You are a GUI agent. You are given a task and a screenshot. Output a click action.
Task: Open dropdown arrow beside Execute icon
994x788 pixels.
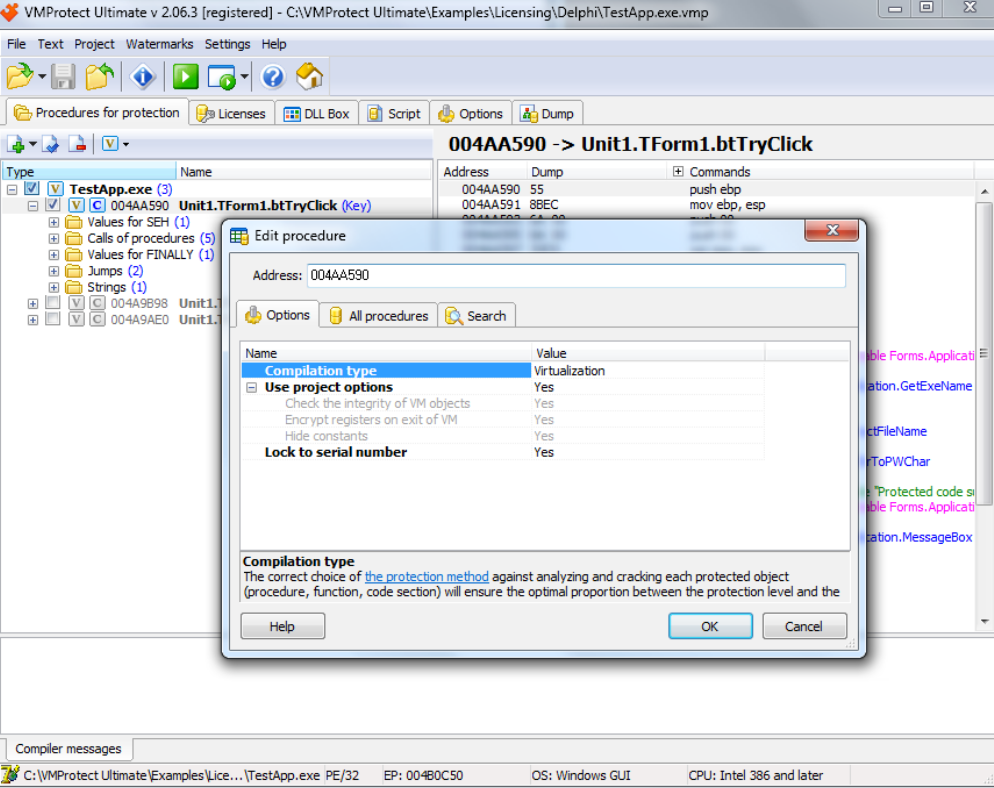pyautogui.click(x=244, y=77)
